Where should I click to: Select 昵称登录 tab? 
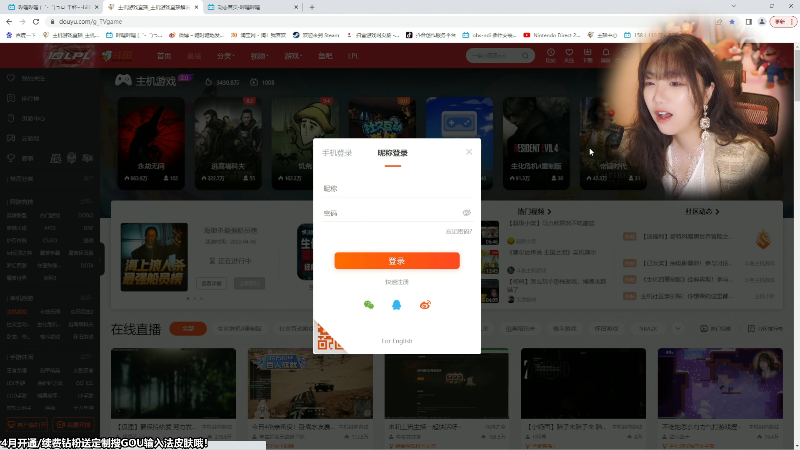[392, 153]
